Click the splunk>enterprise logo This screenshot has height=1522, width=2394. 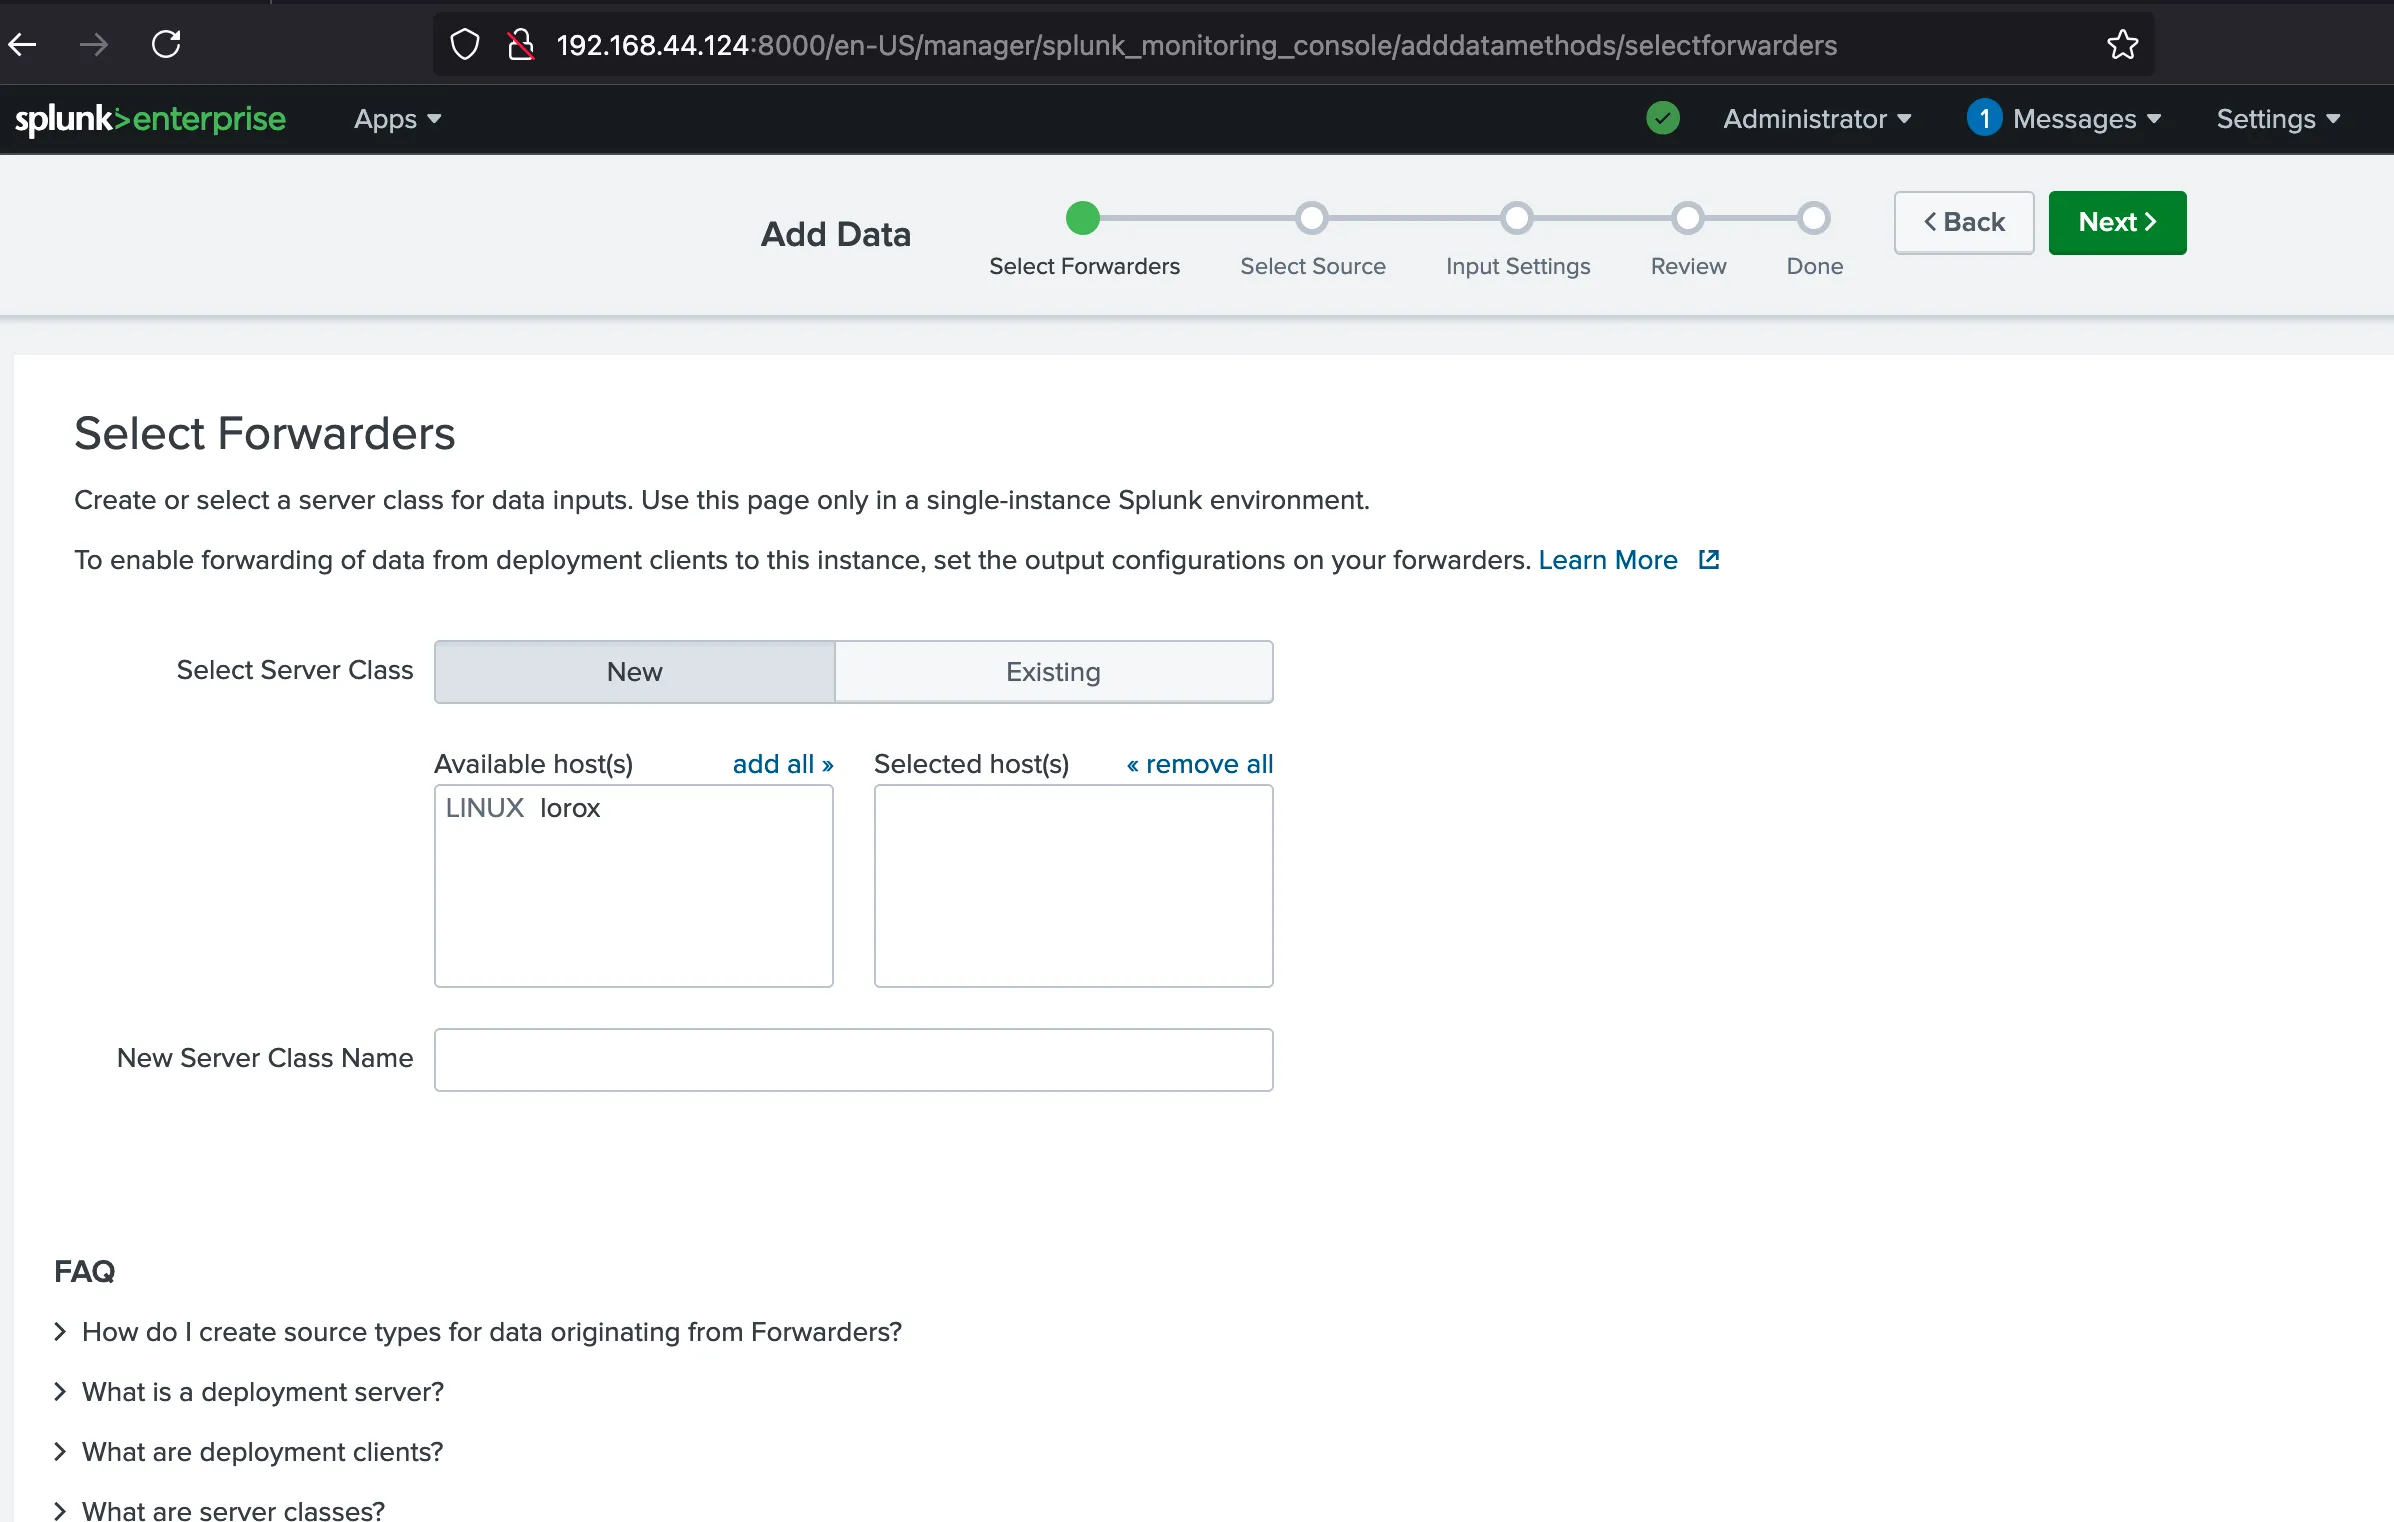pyautogui.click(x=150, y=119)
